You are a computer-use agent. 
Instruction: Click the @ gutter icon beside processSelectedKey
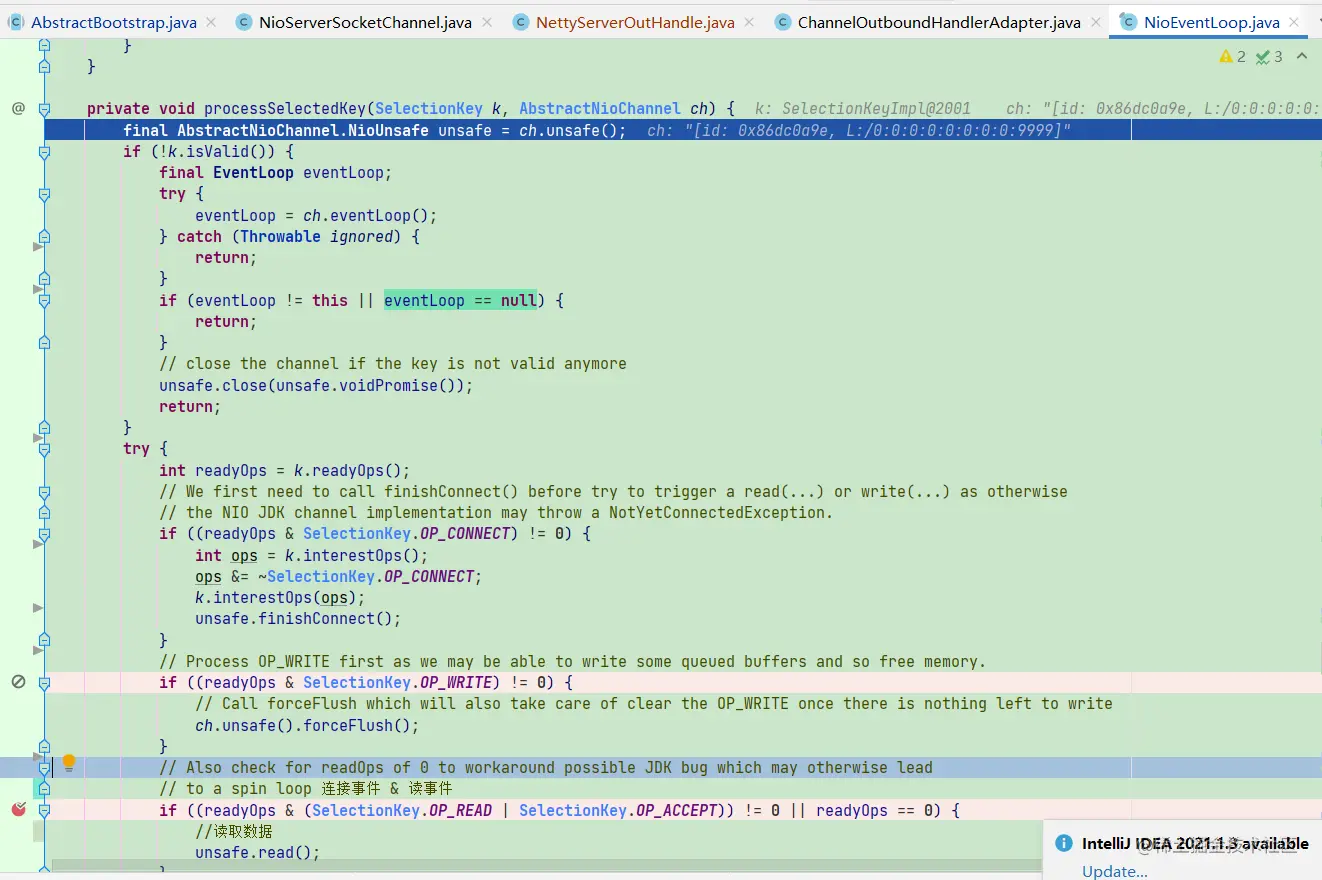(x=18, y=108)
